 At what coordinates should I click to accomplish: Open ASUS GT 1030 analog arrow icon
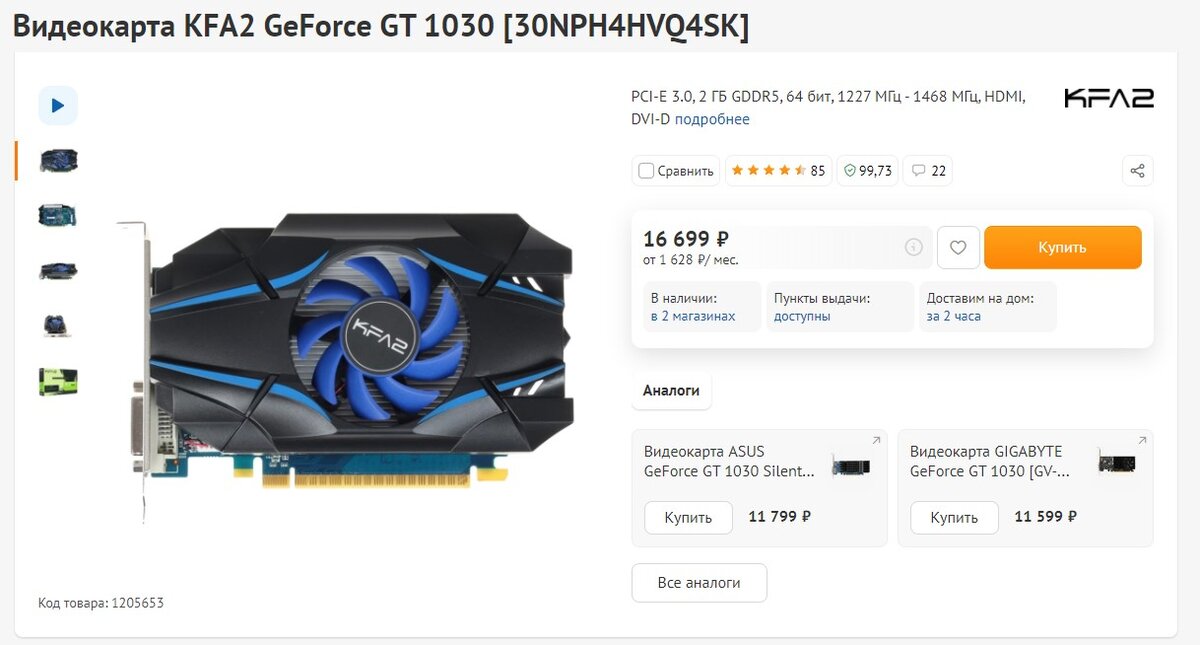[x=876, y=440]
